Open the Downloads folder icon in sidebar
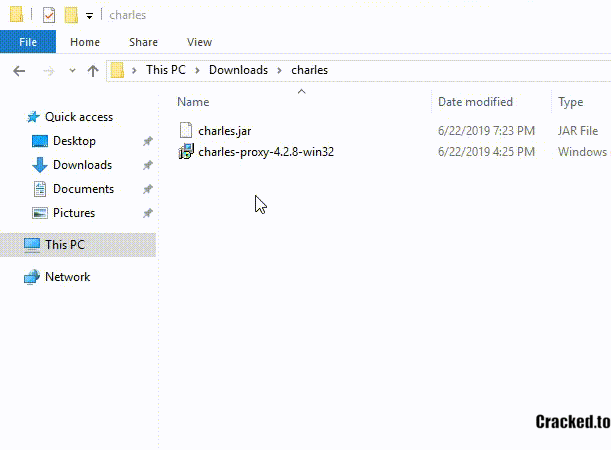Viewport: 611px width, 450px height. click(x=40, y=165)
